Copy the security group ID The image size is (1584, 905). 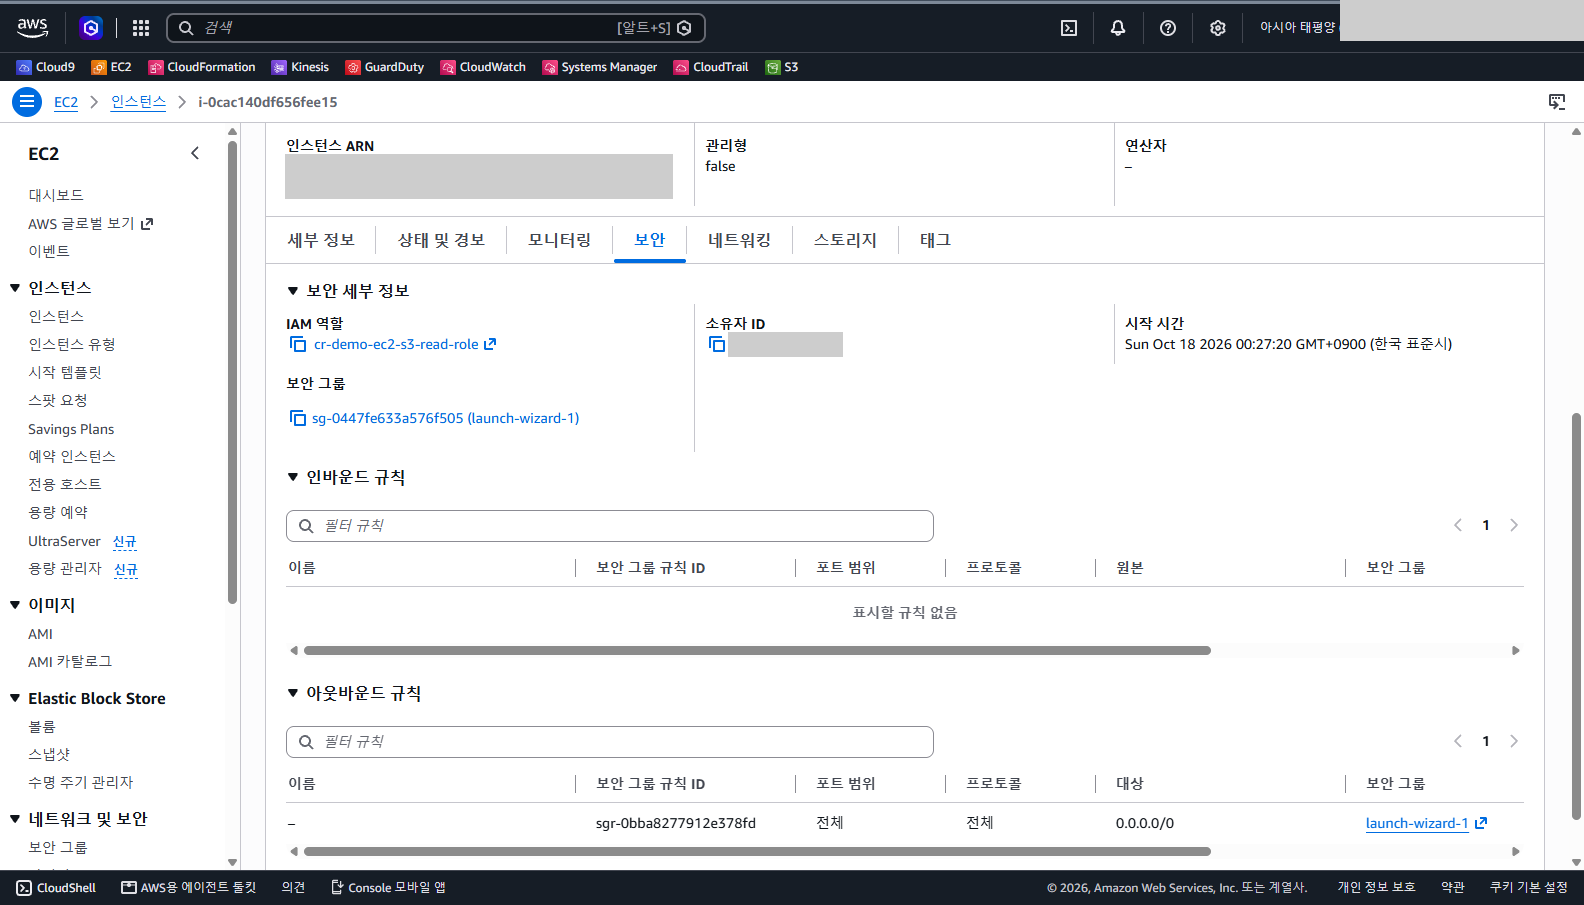tap(298, 418)
